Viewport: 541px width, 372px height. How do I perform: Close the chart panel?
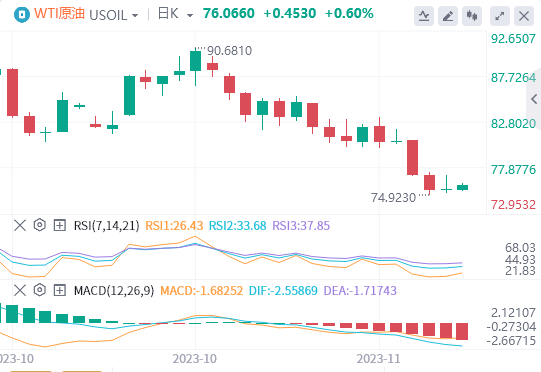[524, 16]
